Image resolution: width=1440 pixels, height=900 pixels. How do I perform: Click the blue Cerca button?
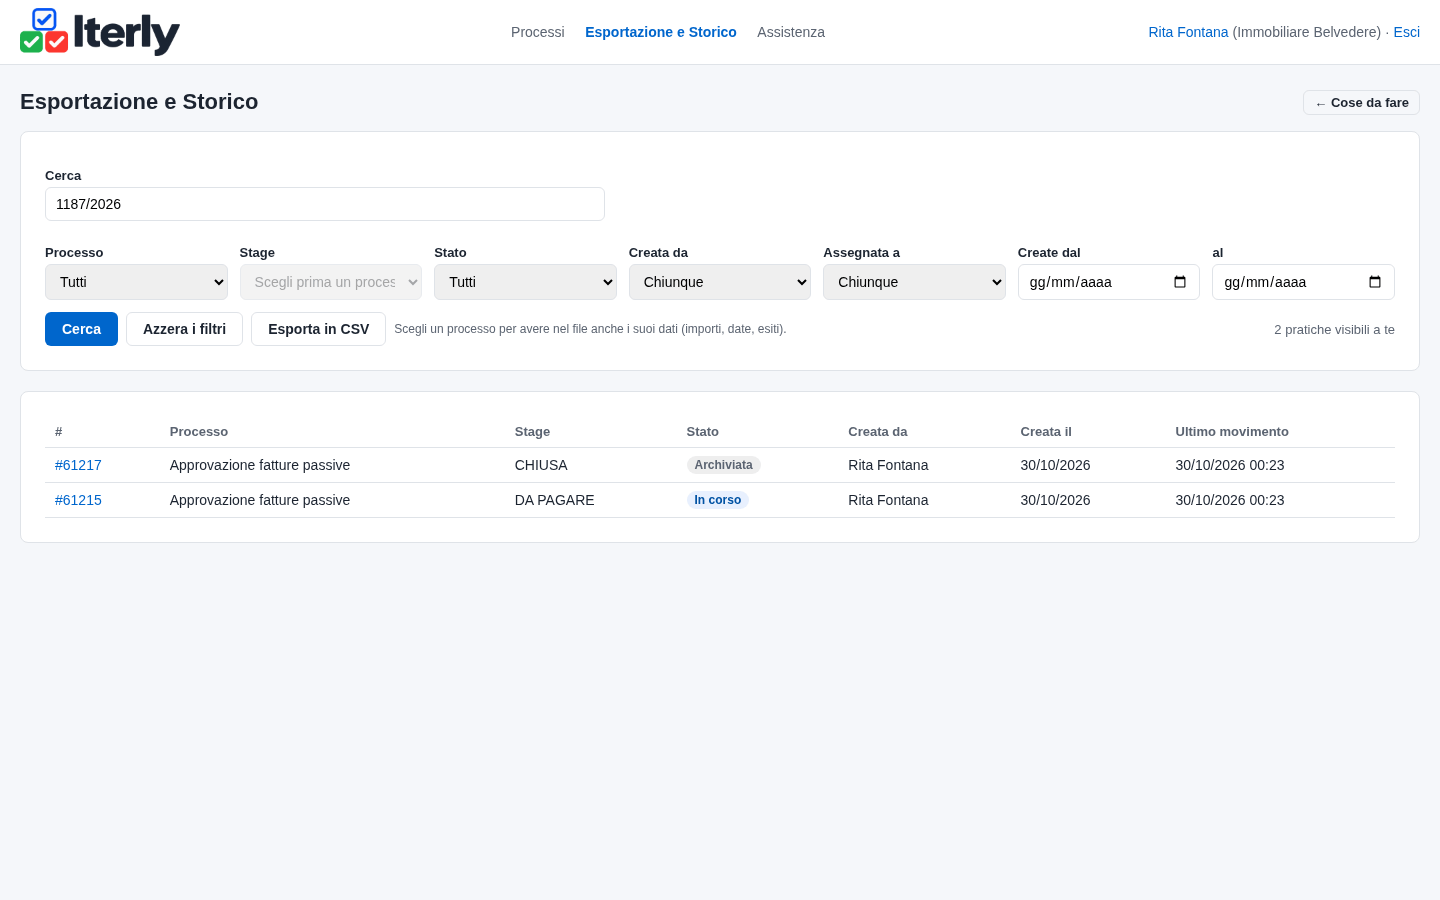coord(81,329)
